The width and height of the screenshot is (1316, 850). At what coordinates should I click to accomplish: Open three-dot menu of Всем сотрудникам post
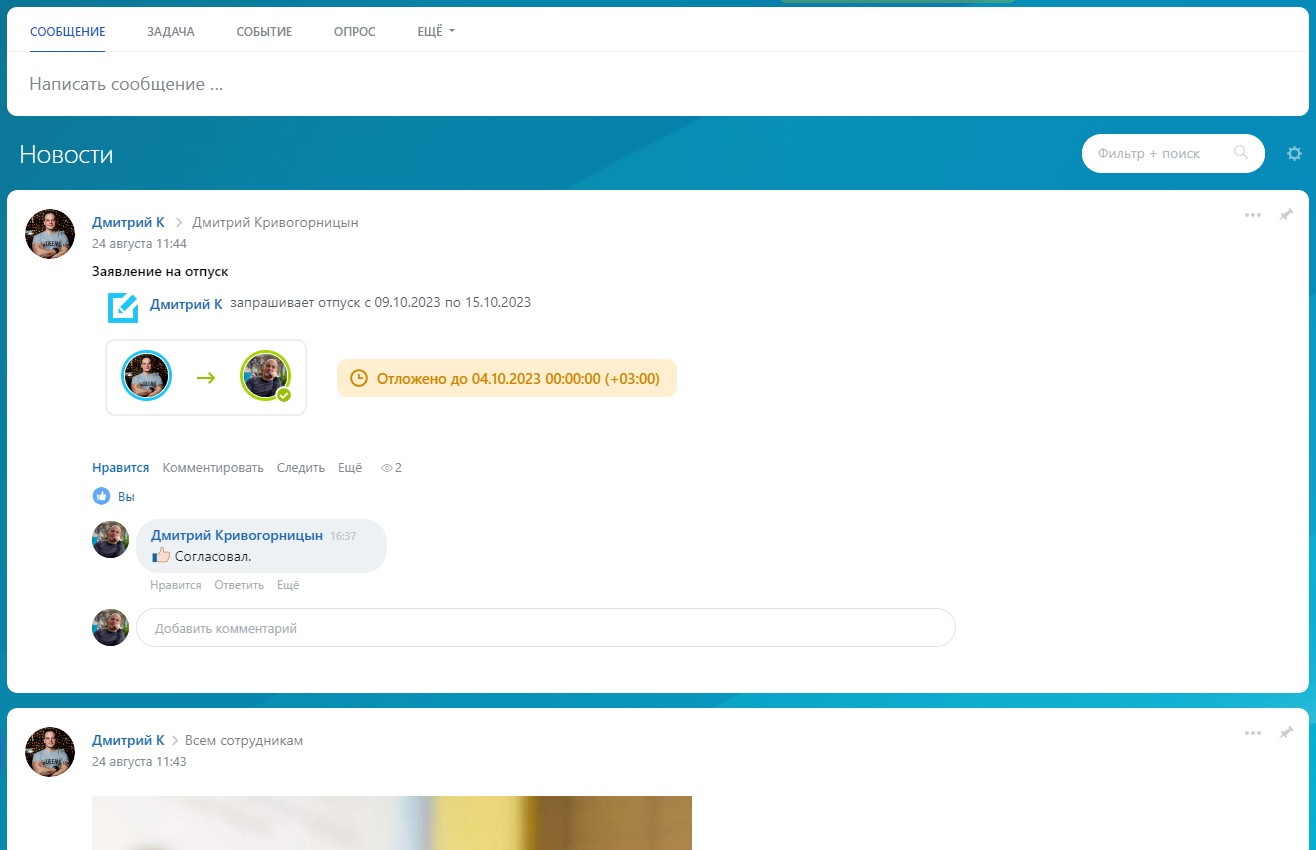pos(1252,733)
